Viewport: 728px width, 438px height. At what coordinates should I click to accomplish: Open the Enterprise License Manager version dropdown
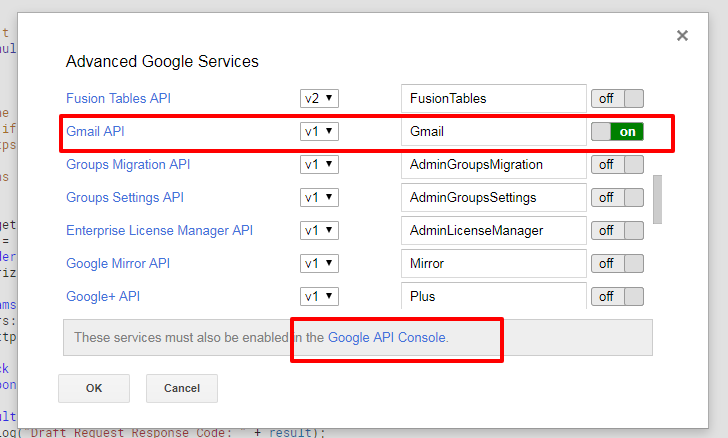tap(319, 230)
